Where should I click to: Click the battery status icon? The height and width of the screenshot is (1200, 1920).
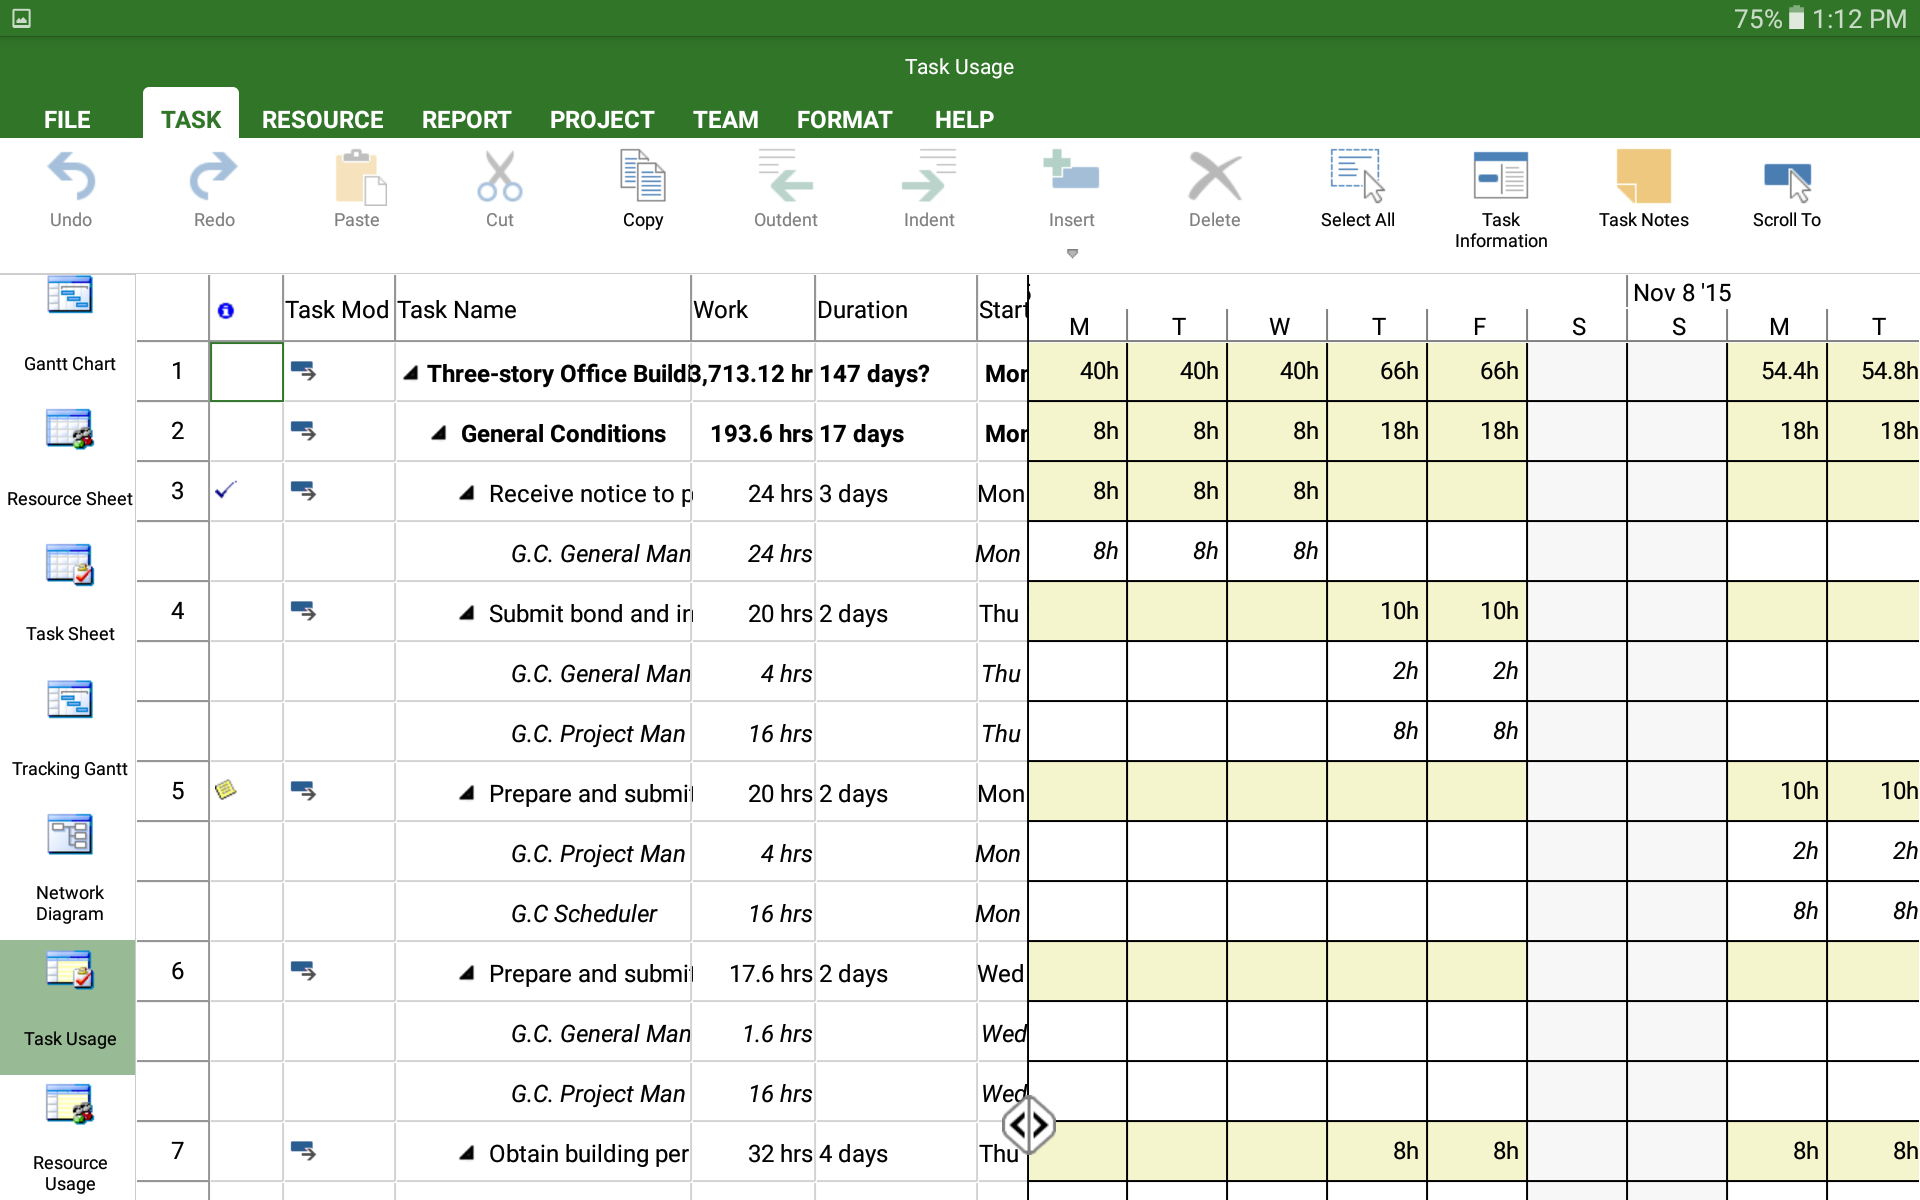tap(1797, 18)
